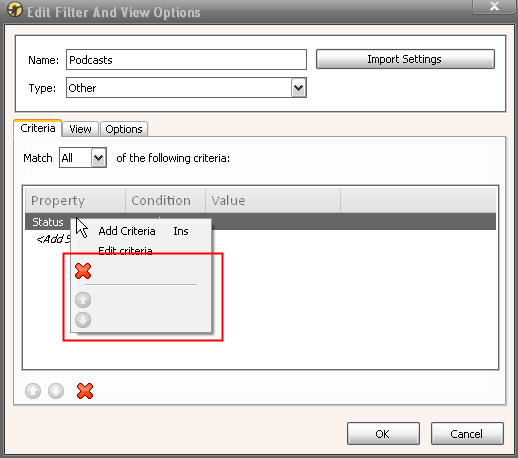
Task: Click the Property column header
Action: (x=75, y=200)
